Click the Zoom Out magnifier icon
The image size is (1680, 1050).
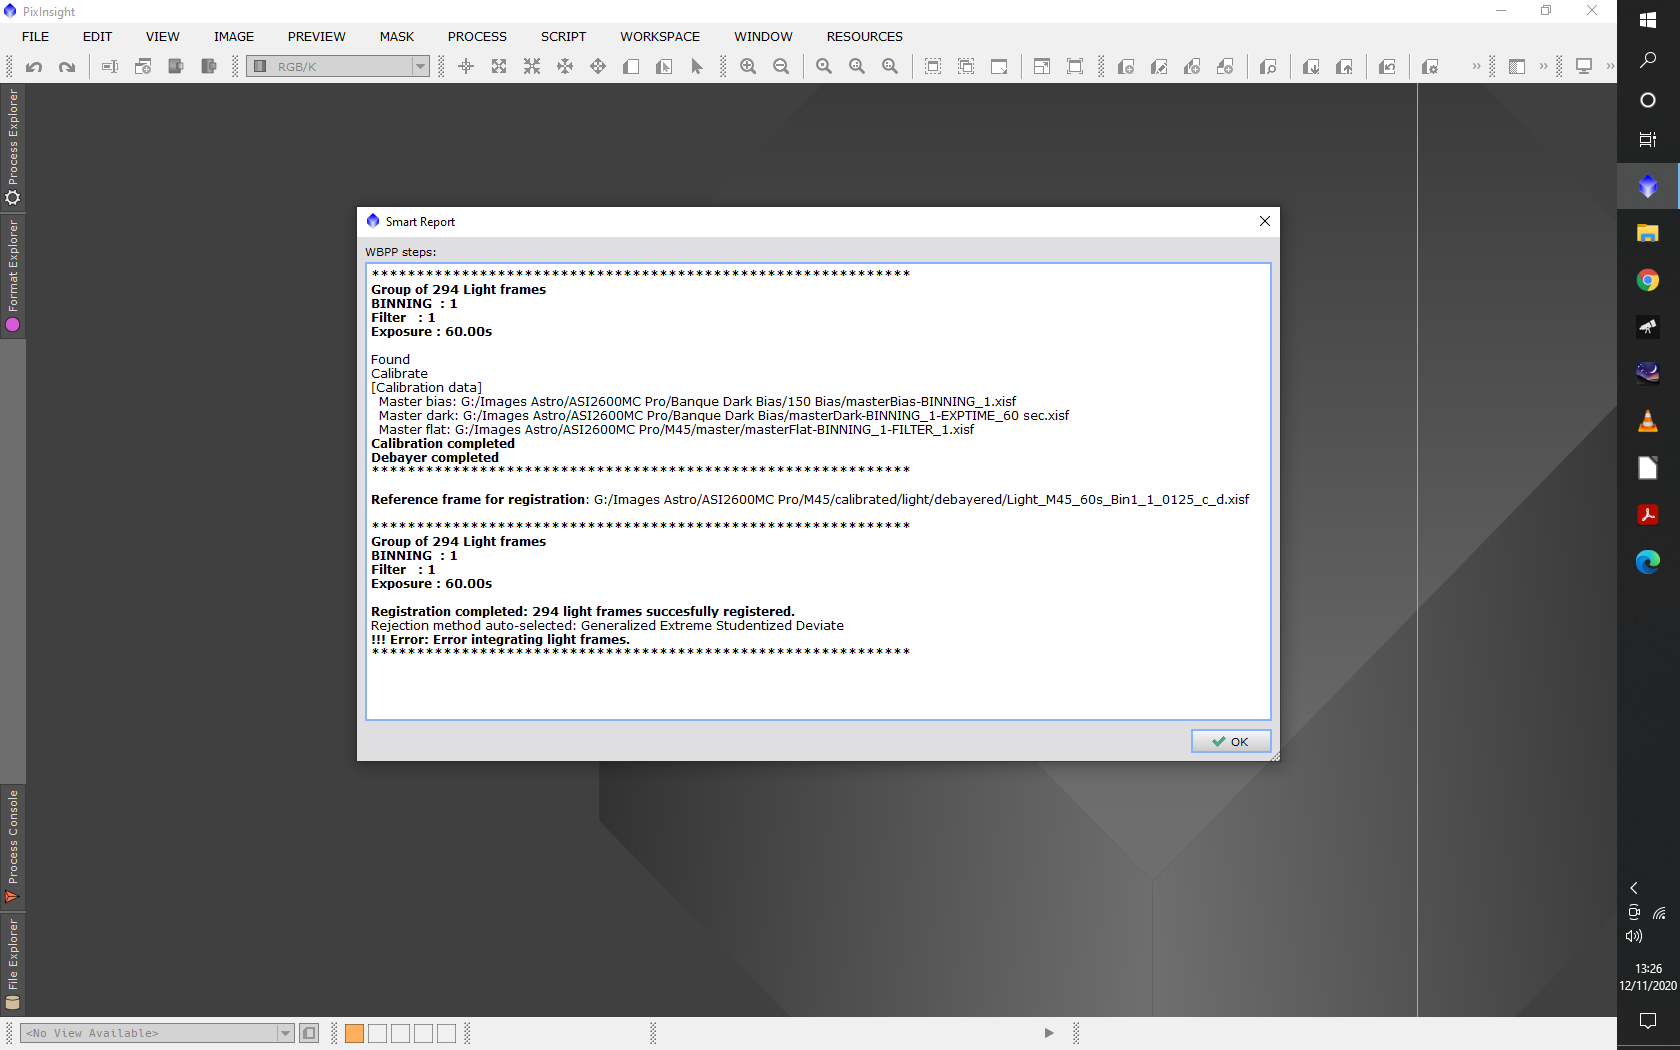(x=781, y=67)
